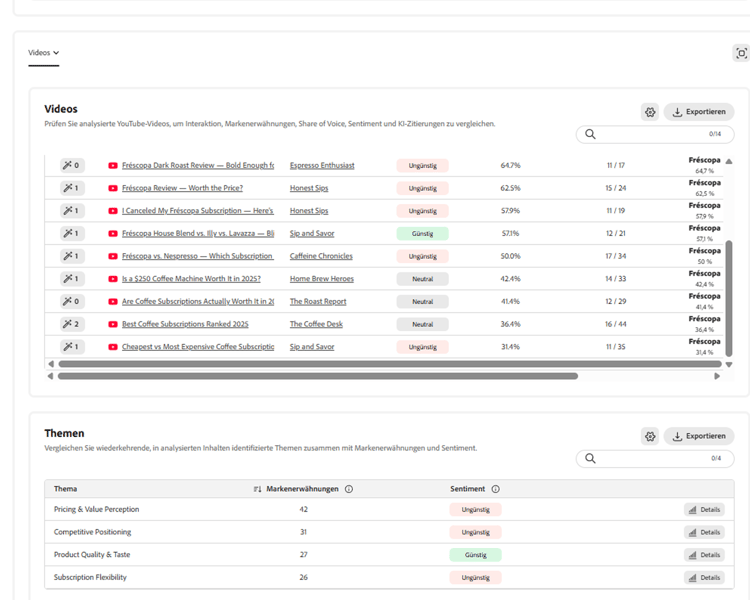The width and height of the screenshot is (750, 600).
Task: Click wand badge for Fréscopa Dark Roast Review row
Action: pyautogui.click(x=72, y=166)
